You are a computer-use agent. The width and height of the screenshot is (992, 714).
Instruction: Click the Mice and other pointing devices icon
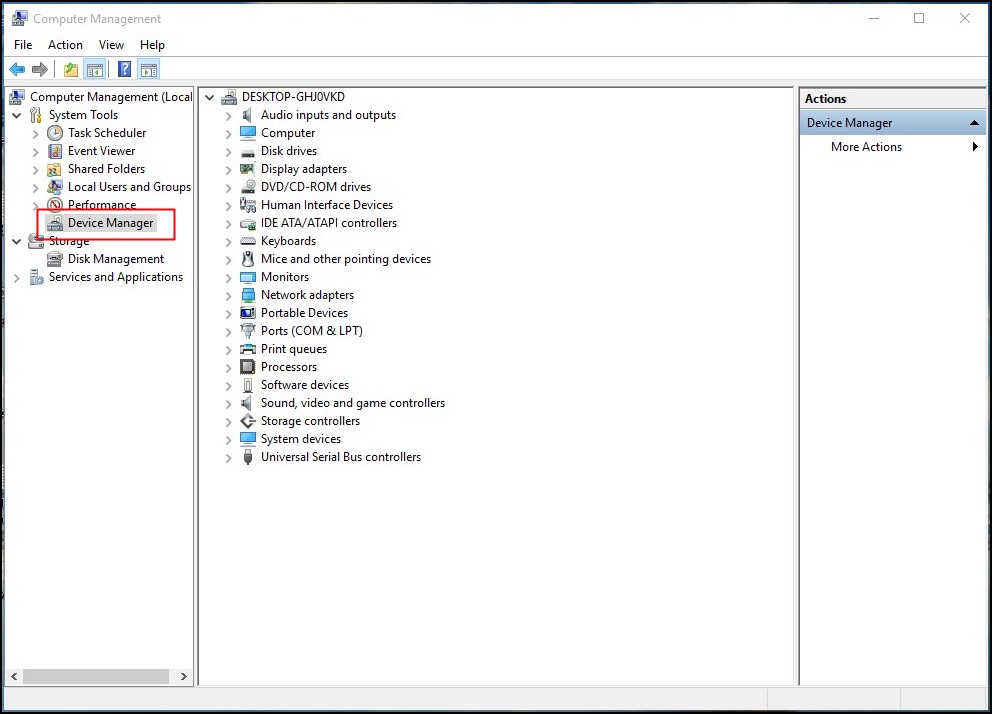pos(247,259)
